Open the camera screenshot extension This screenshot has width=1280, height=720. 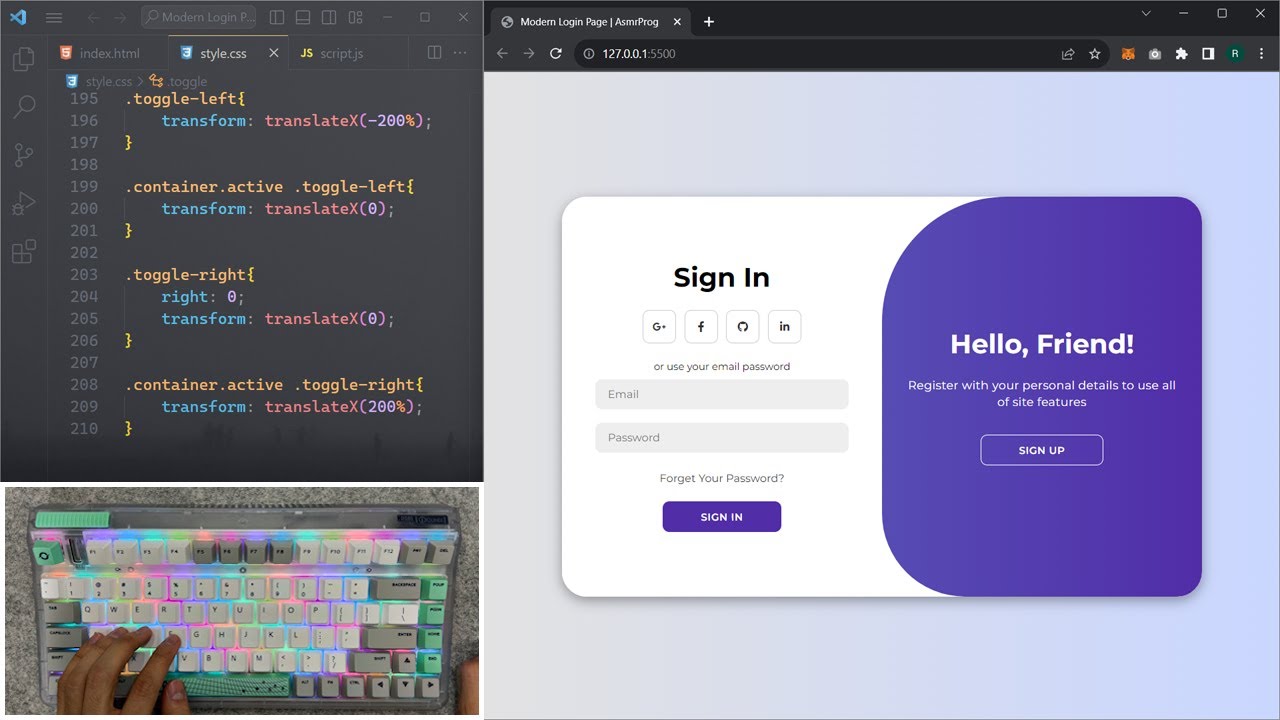tap(1155, 54)
